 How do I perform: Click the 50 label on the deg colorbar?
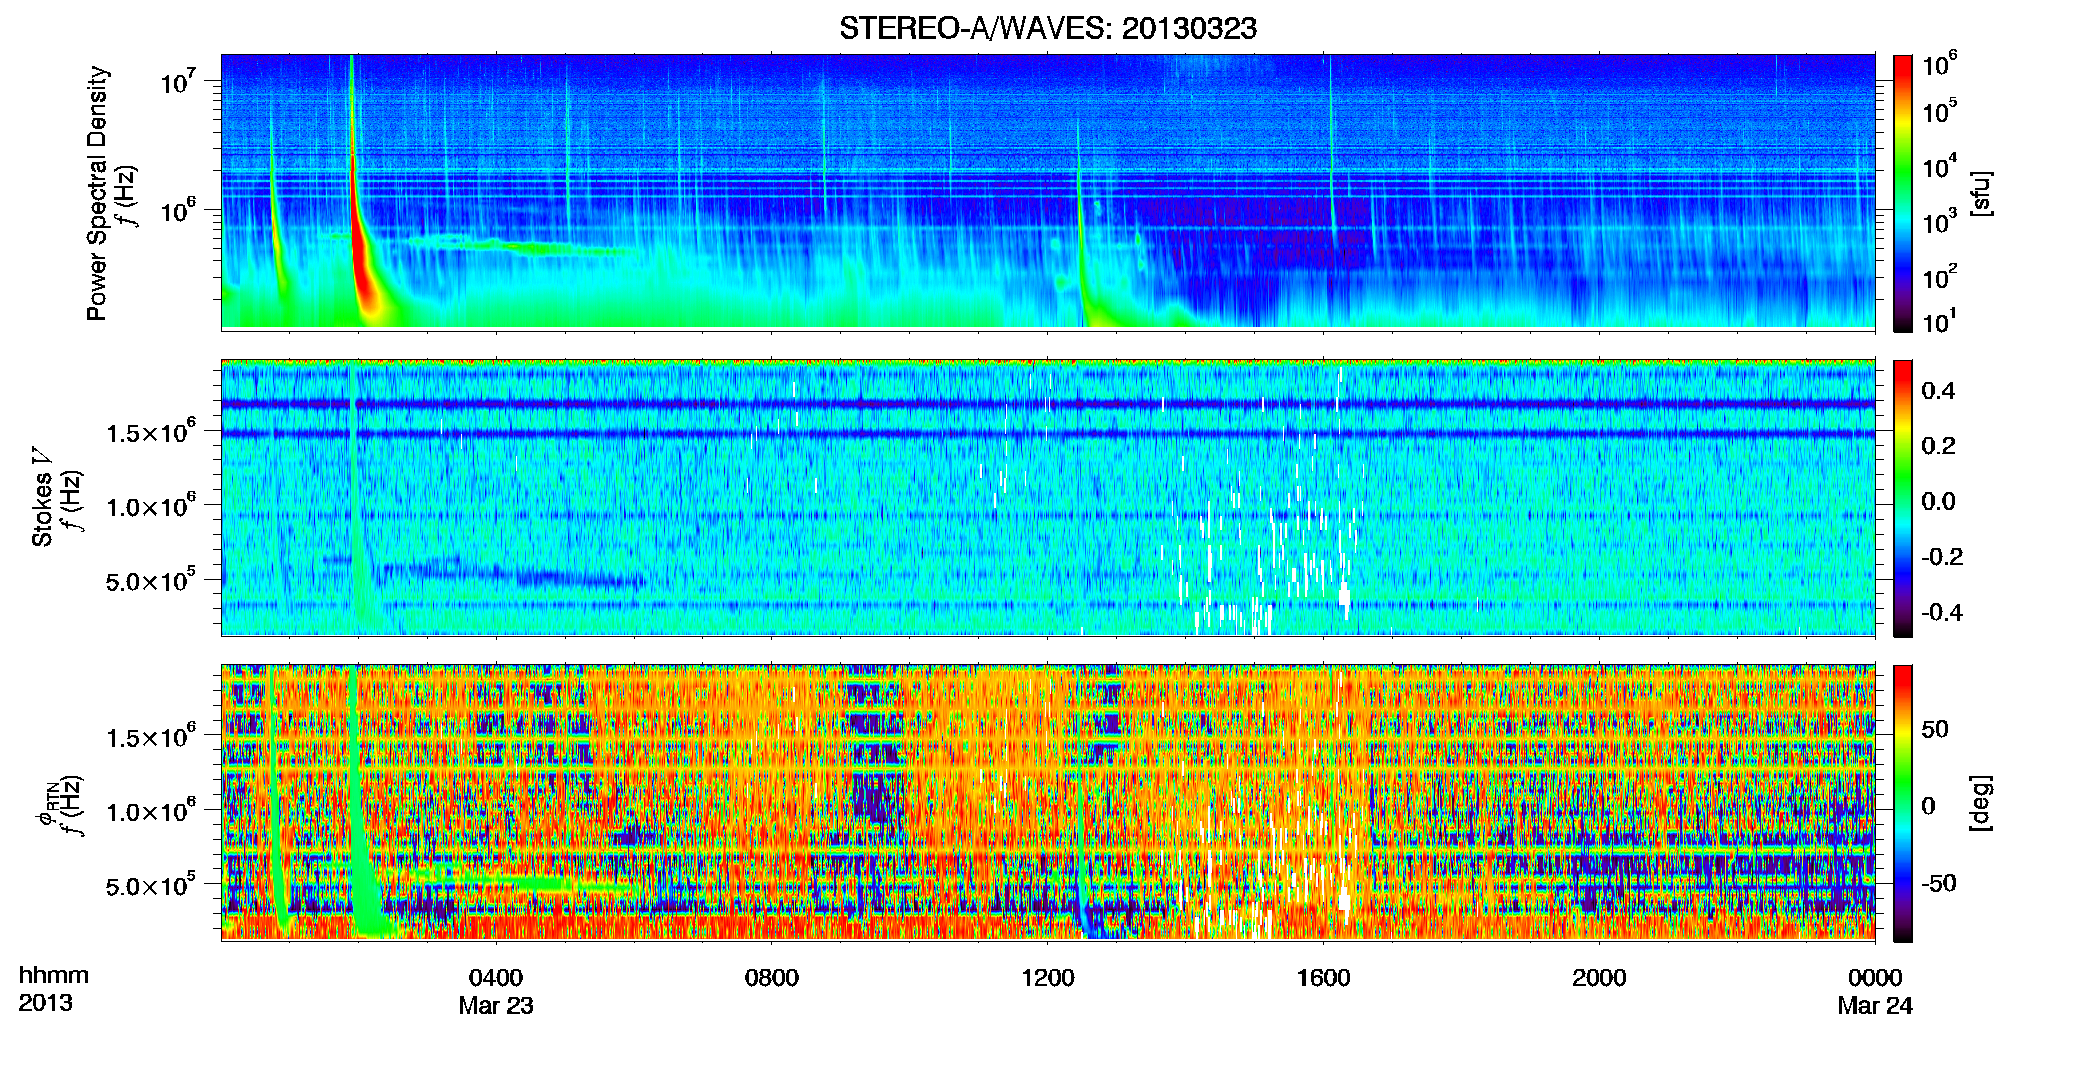(1935, 729)
